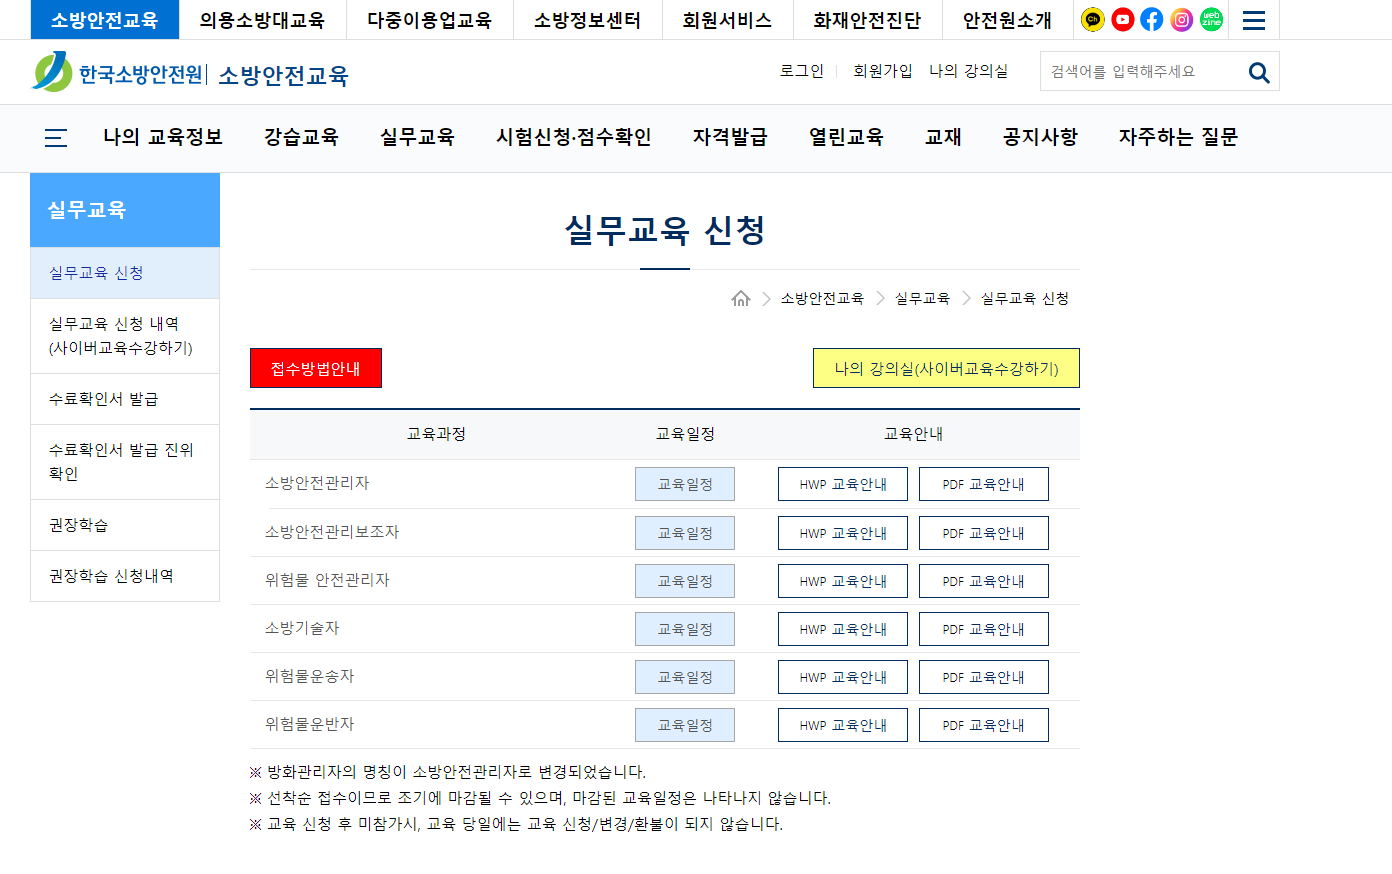This screenshot has width=1392, height=874.
Task: Switch to the 화재안전진단 tab
Action: (866, 18)
